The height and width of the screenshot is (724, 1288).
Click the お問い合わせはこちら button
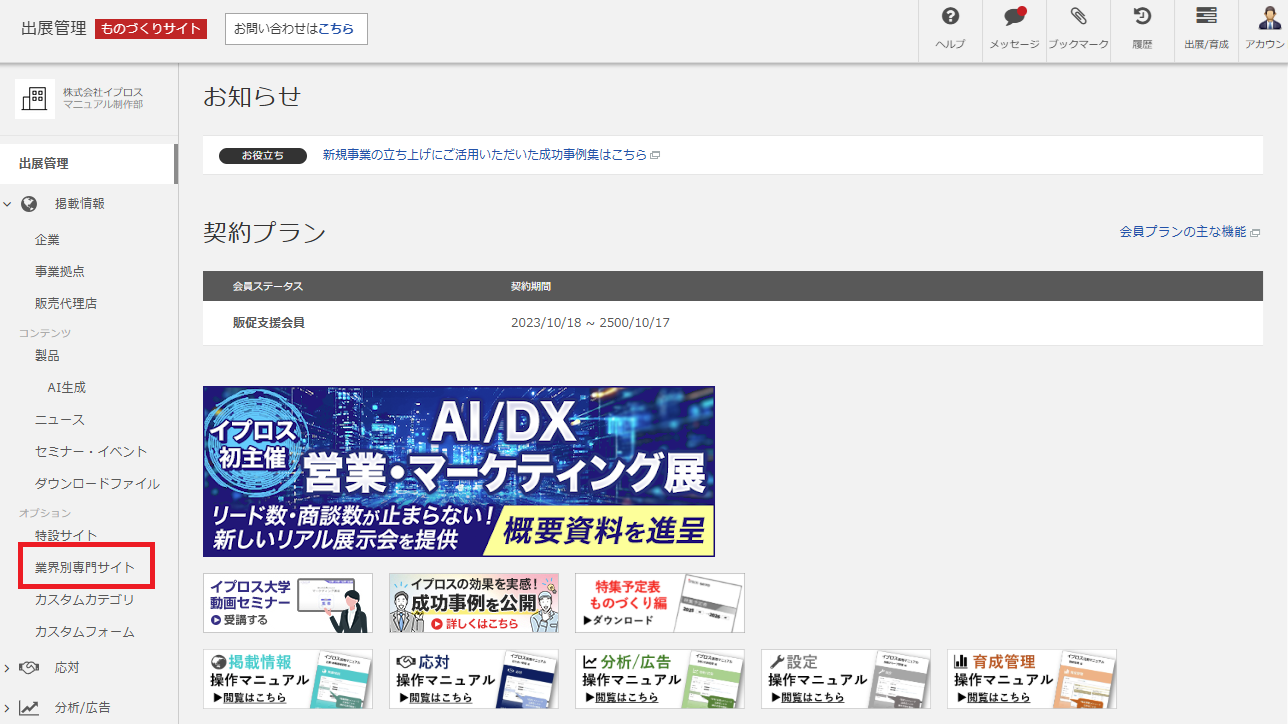point(296,28)
